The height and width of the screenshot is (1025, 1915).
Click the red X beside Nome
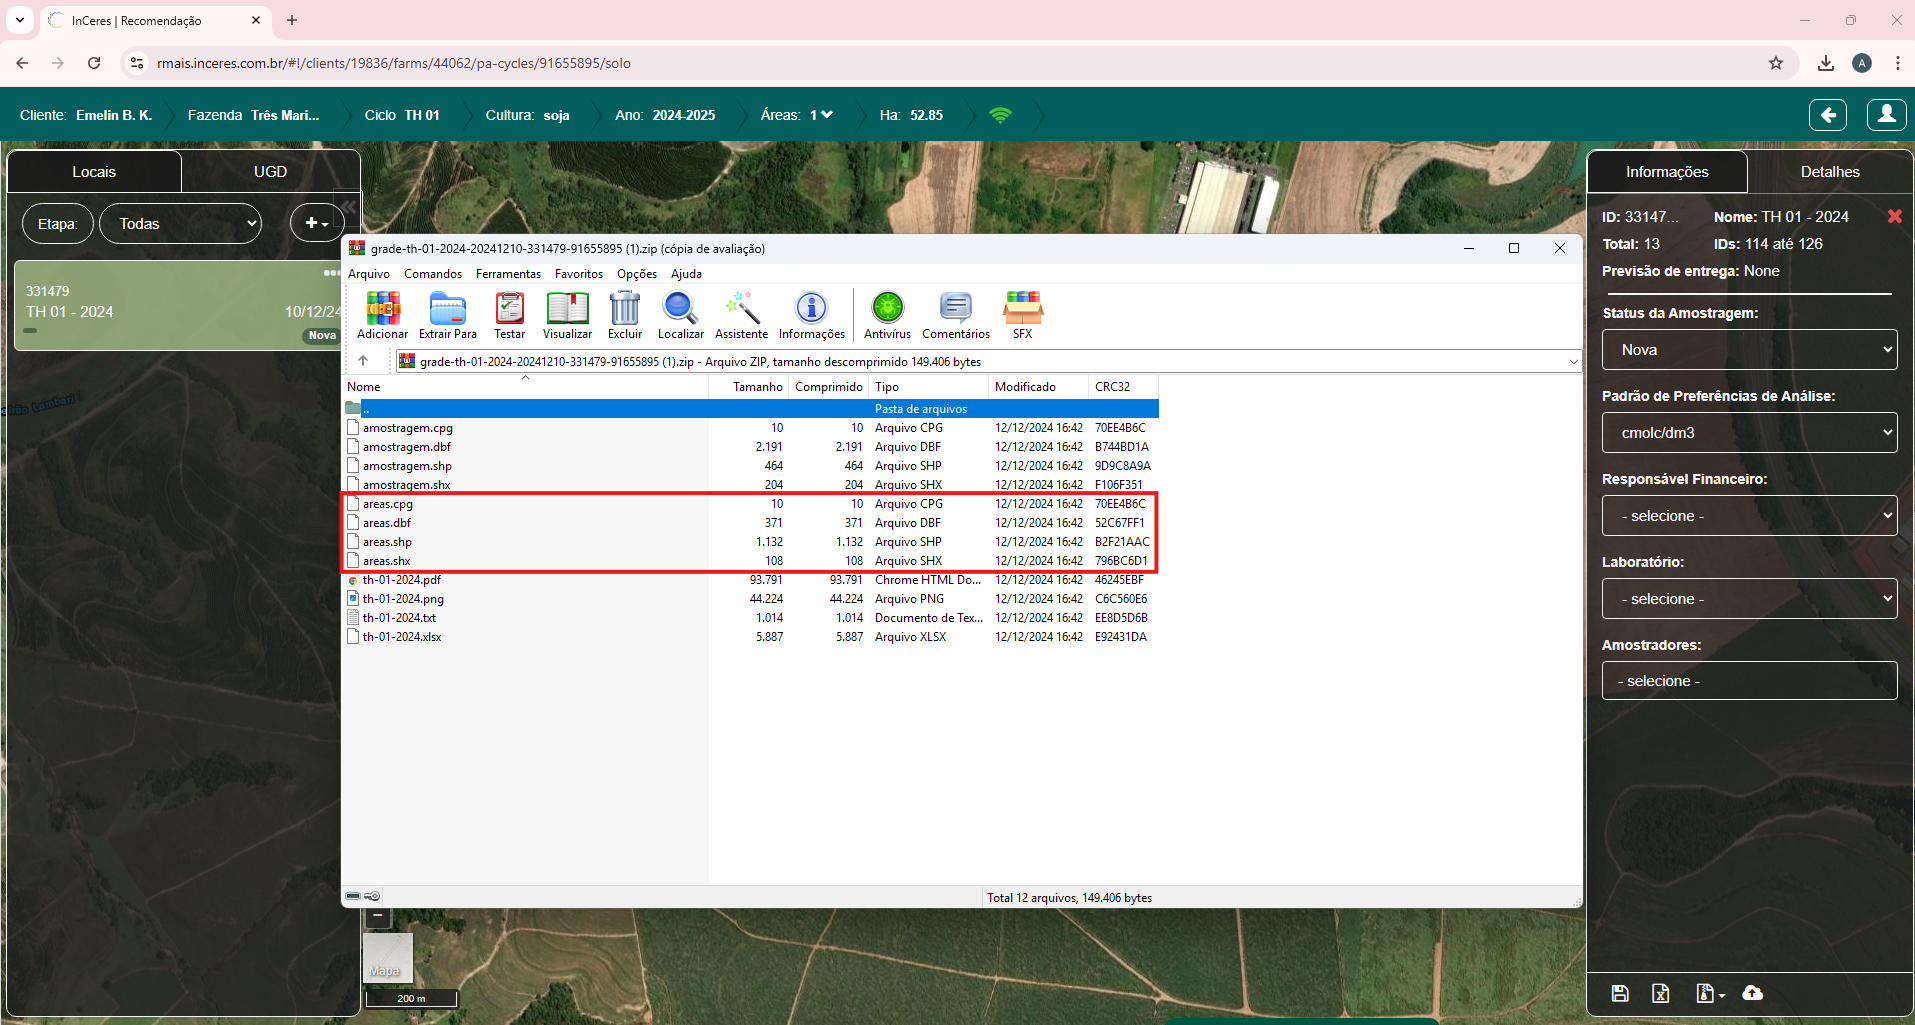click(x=1894, y=217)
